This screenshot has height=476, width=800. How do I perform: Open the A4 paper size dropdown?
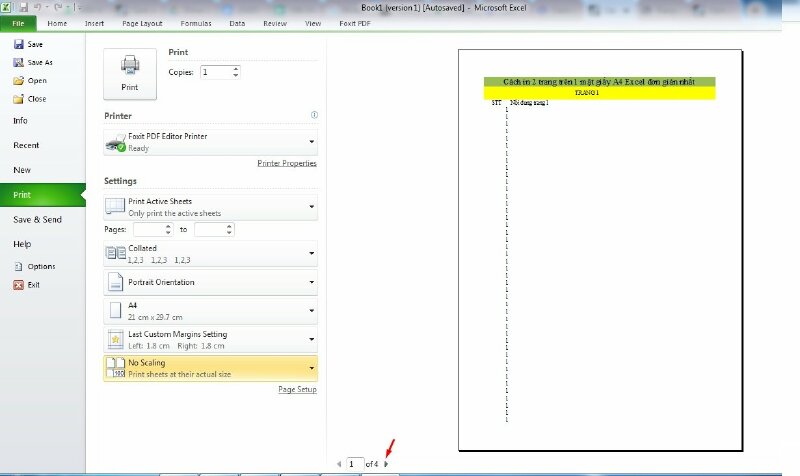point(210,311)
